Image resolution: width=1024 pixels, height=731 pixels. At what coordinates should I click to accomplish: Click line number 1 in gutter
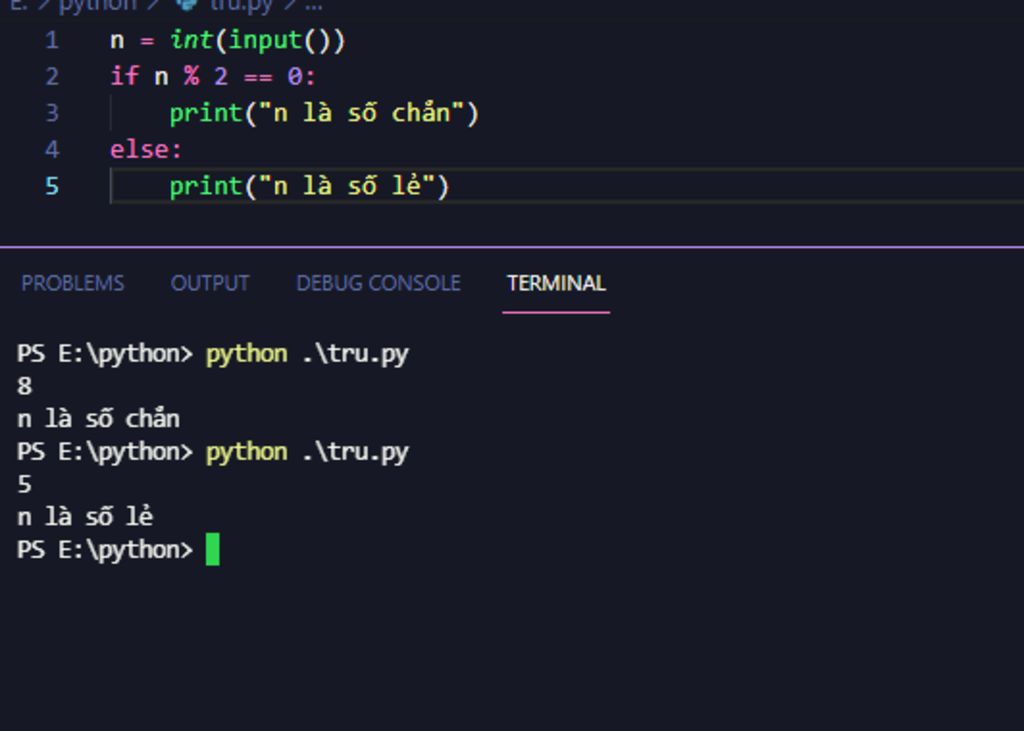coord(51,41)
